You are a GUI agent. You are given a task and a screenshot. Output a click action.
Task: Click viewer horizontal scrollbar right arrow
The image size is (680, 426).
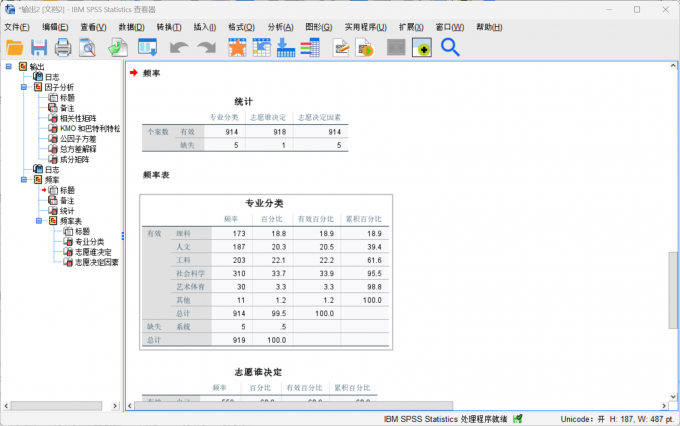pyautogui.click(x=664, y=406)
